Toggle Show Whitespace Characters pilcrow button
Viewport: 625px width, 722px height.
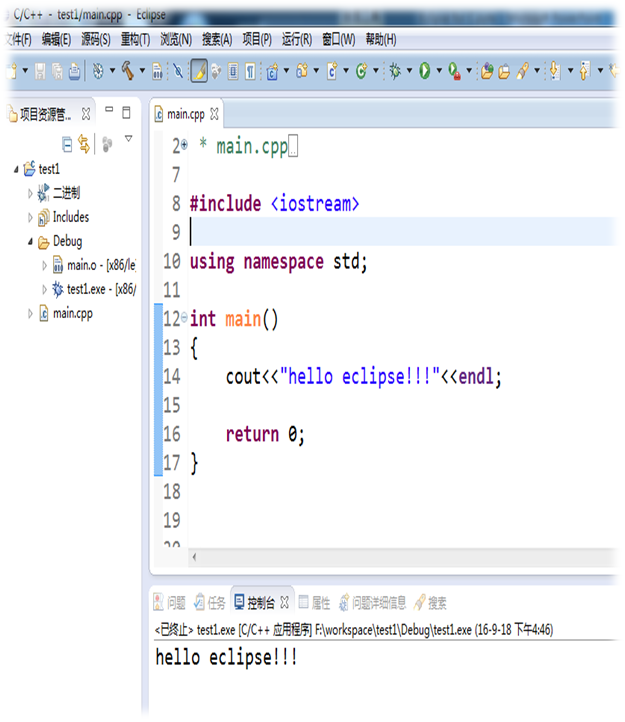click(x=249, y=71)
